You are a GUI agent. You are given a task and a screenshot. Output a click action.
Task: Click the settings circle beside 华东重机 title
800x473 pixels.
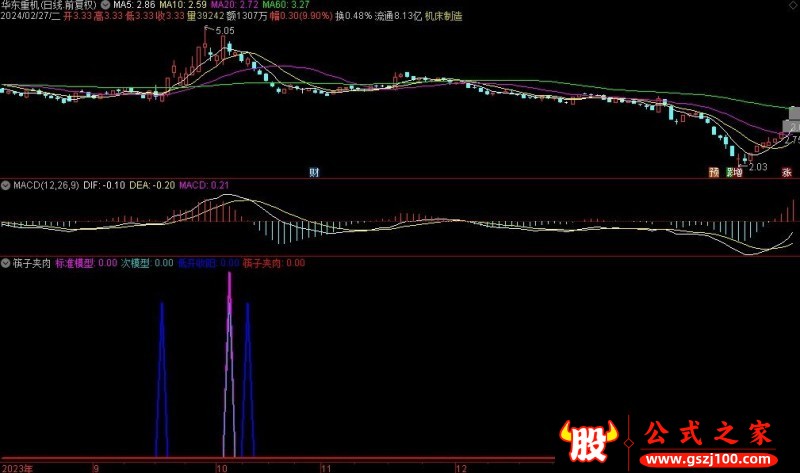tap(106, 5)
